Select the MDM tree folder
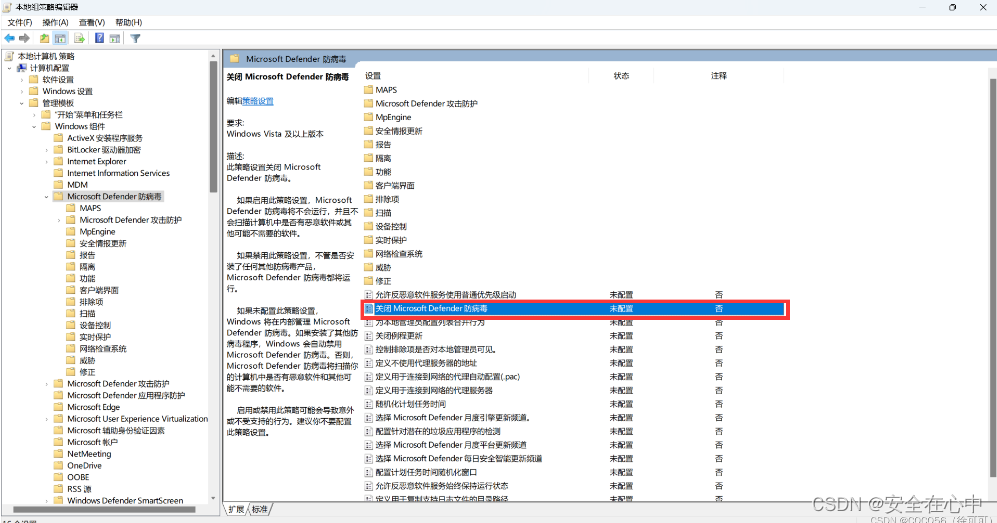The width and height of the screenshot is (997, 523). click(x=78, y=185)
